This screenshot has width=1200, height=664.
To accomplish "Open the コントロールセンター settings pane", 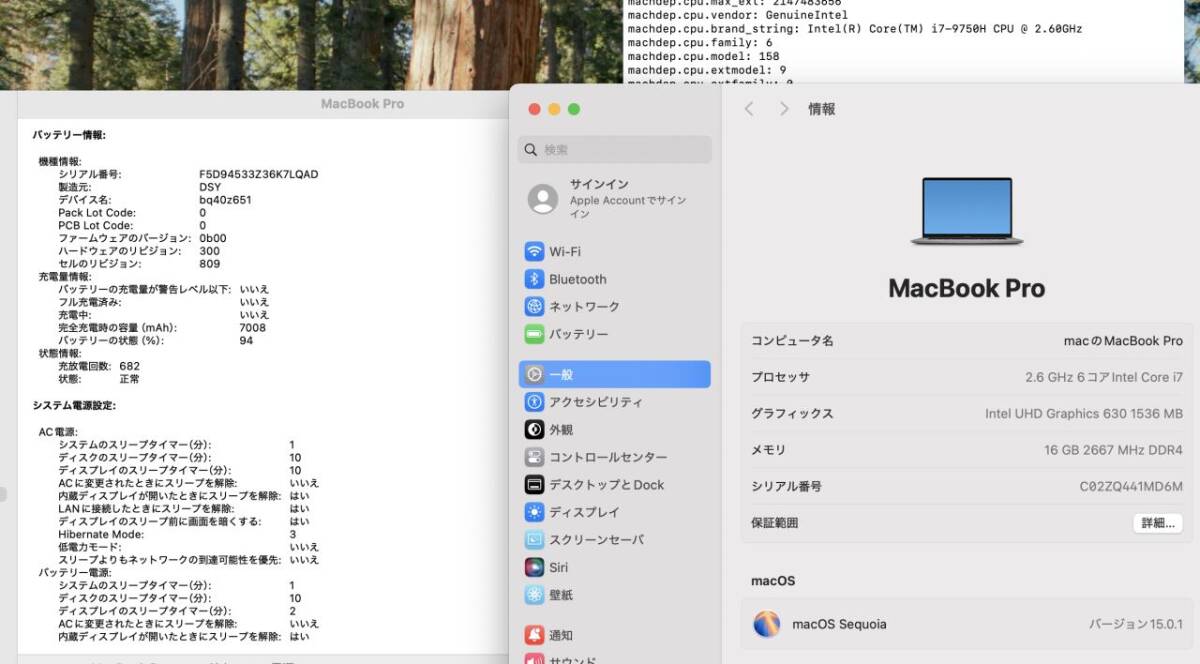I will [x=606, y=457].
